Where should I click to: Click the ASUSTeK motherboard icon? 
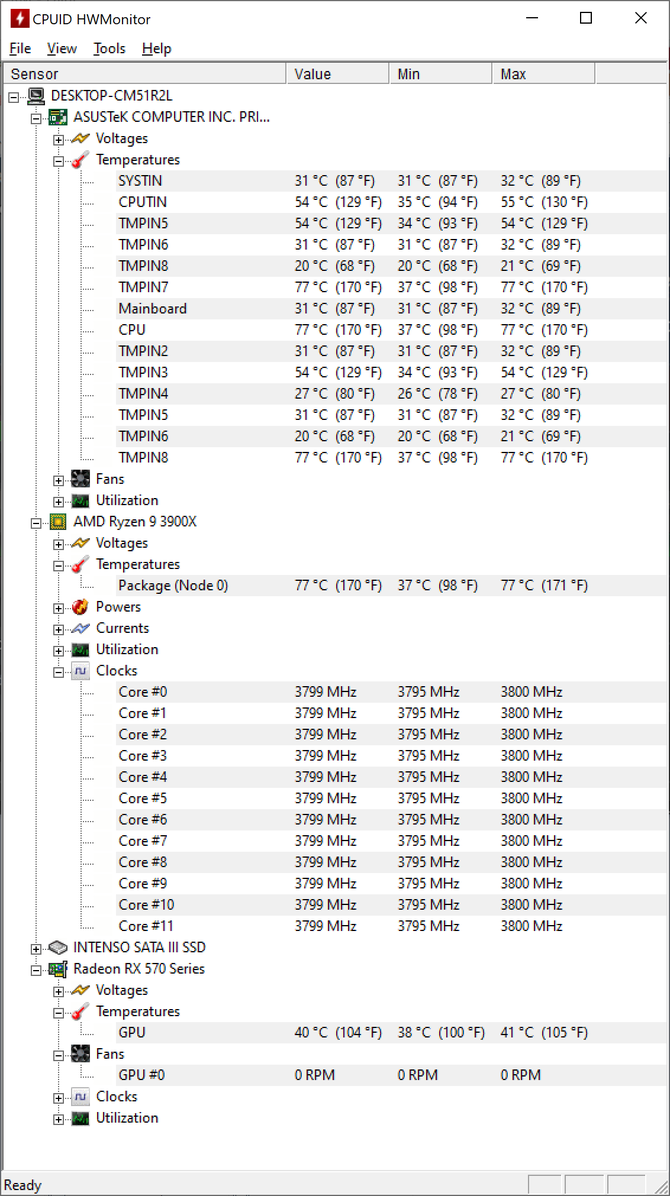(x=57, y=117)
